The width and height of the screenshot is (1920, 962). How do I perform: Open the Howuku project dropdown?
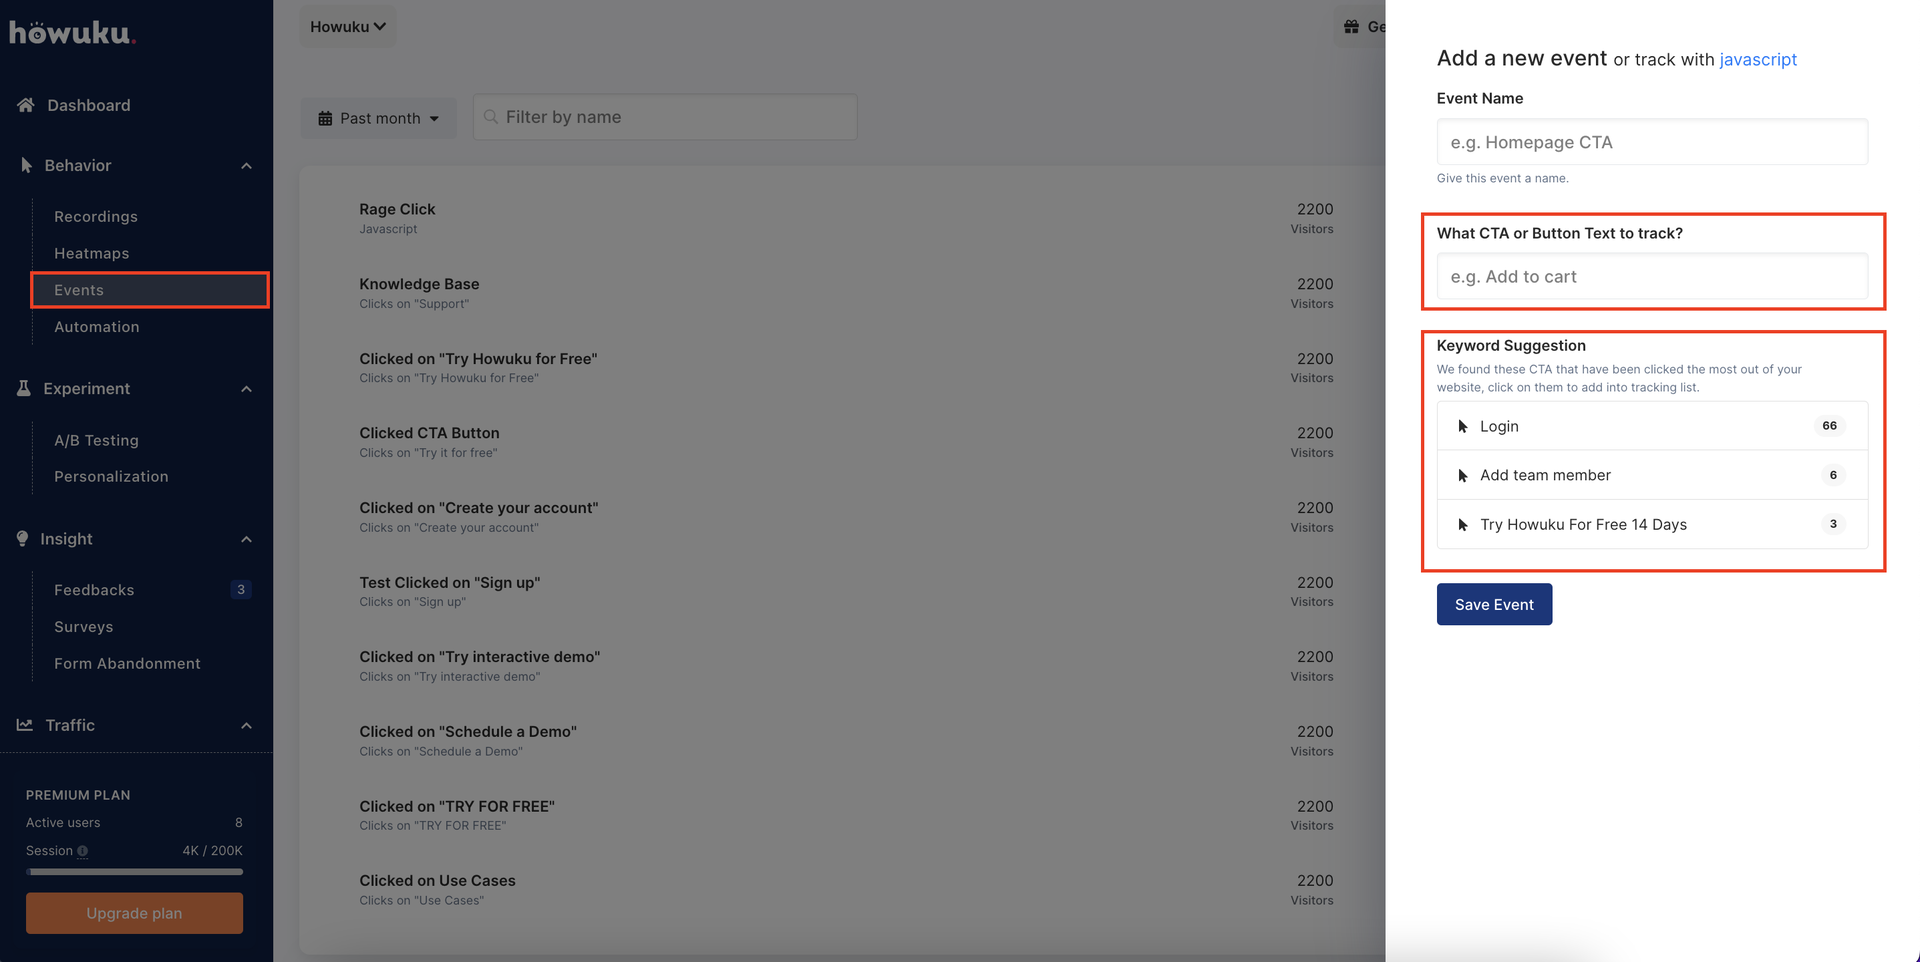pyautogui.click(x=347, y=27)
